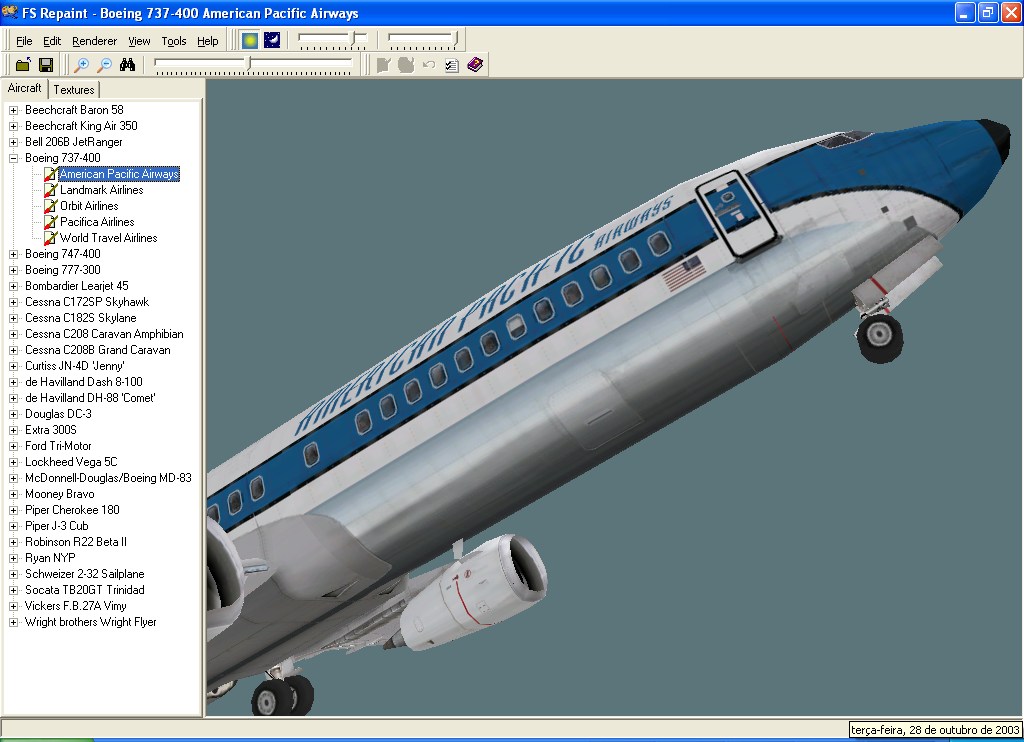Click the zoom out magnifier icon
Viewport: 1024px width, 742px height.
pos(104,64)
